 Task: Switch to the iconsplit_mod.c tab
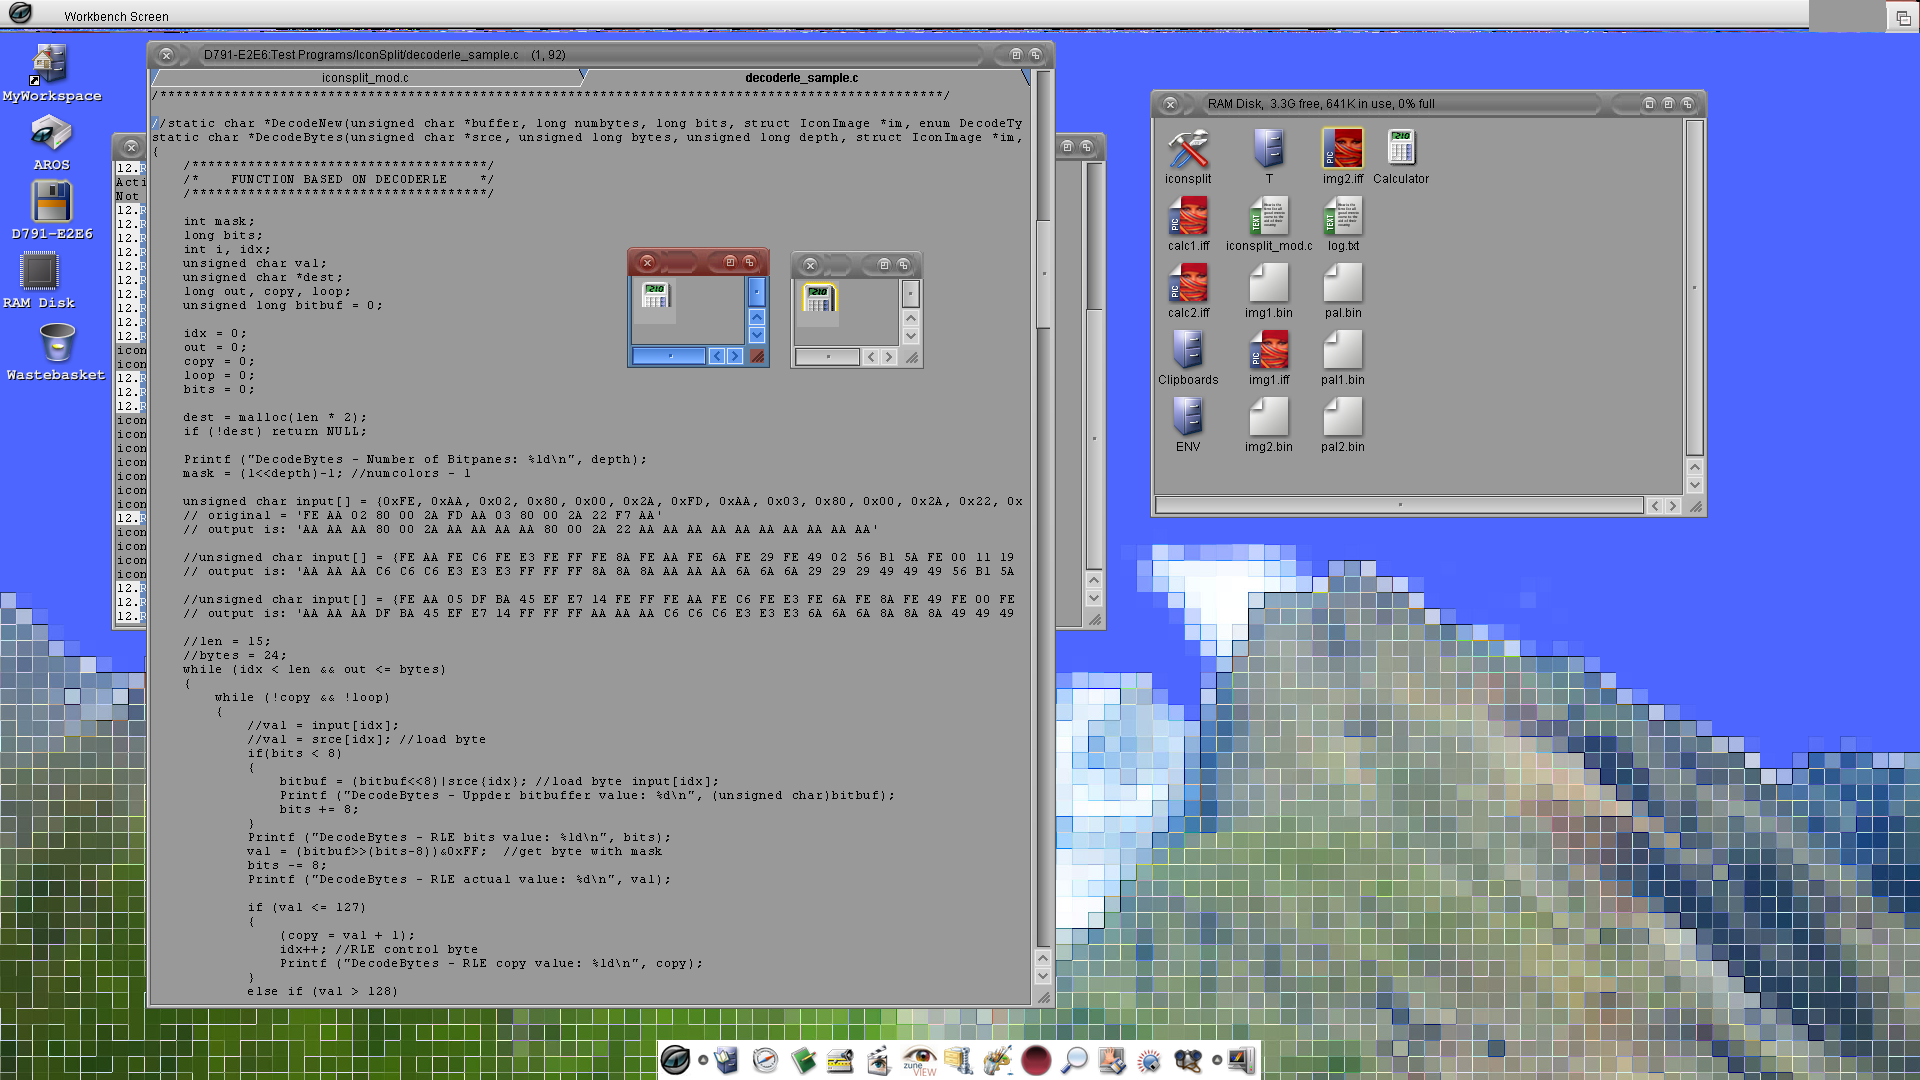(x=365, y=78)
